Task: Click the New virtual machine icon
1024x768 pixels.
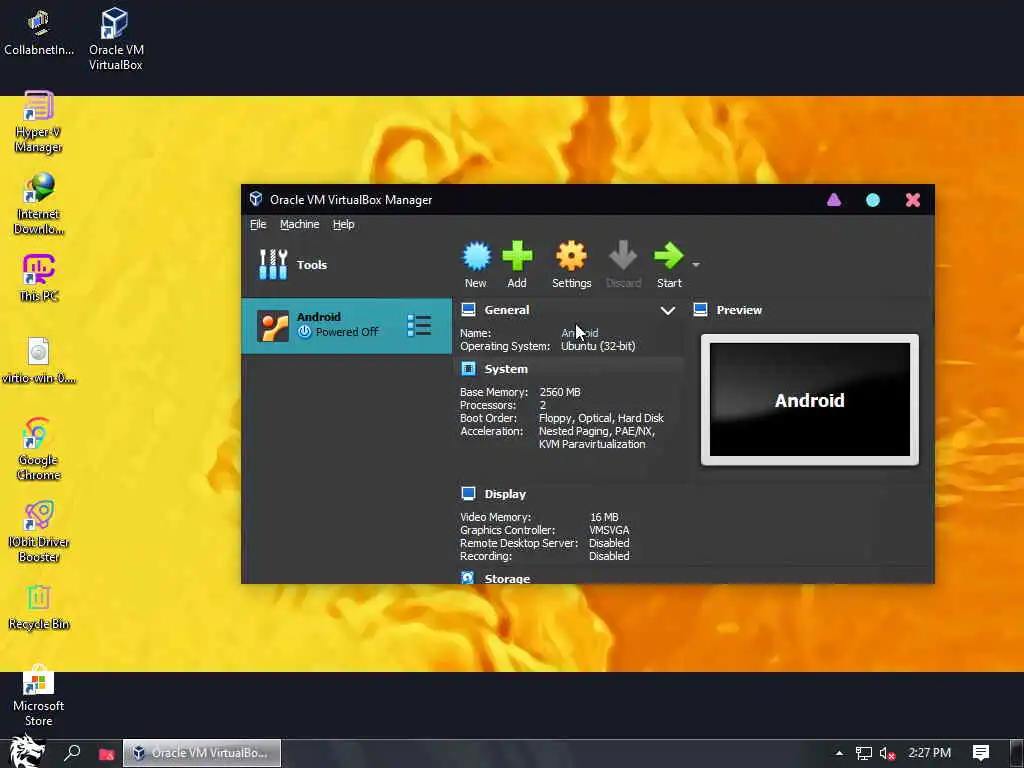Action: pyautogui.click(x=476, y=256)
